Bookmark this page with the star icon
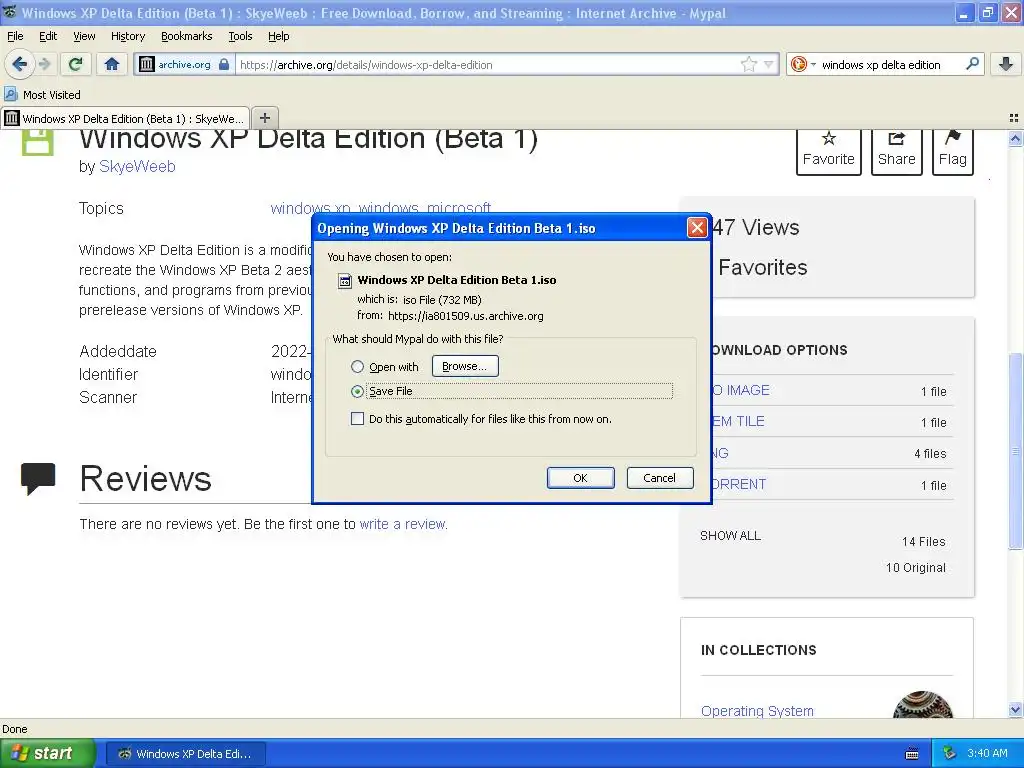Screen dimensions: 1024x768 pos(748,64)
